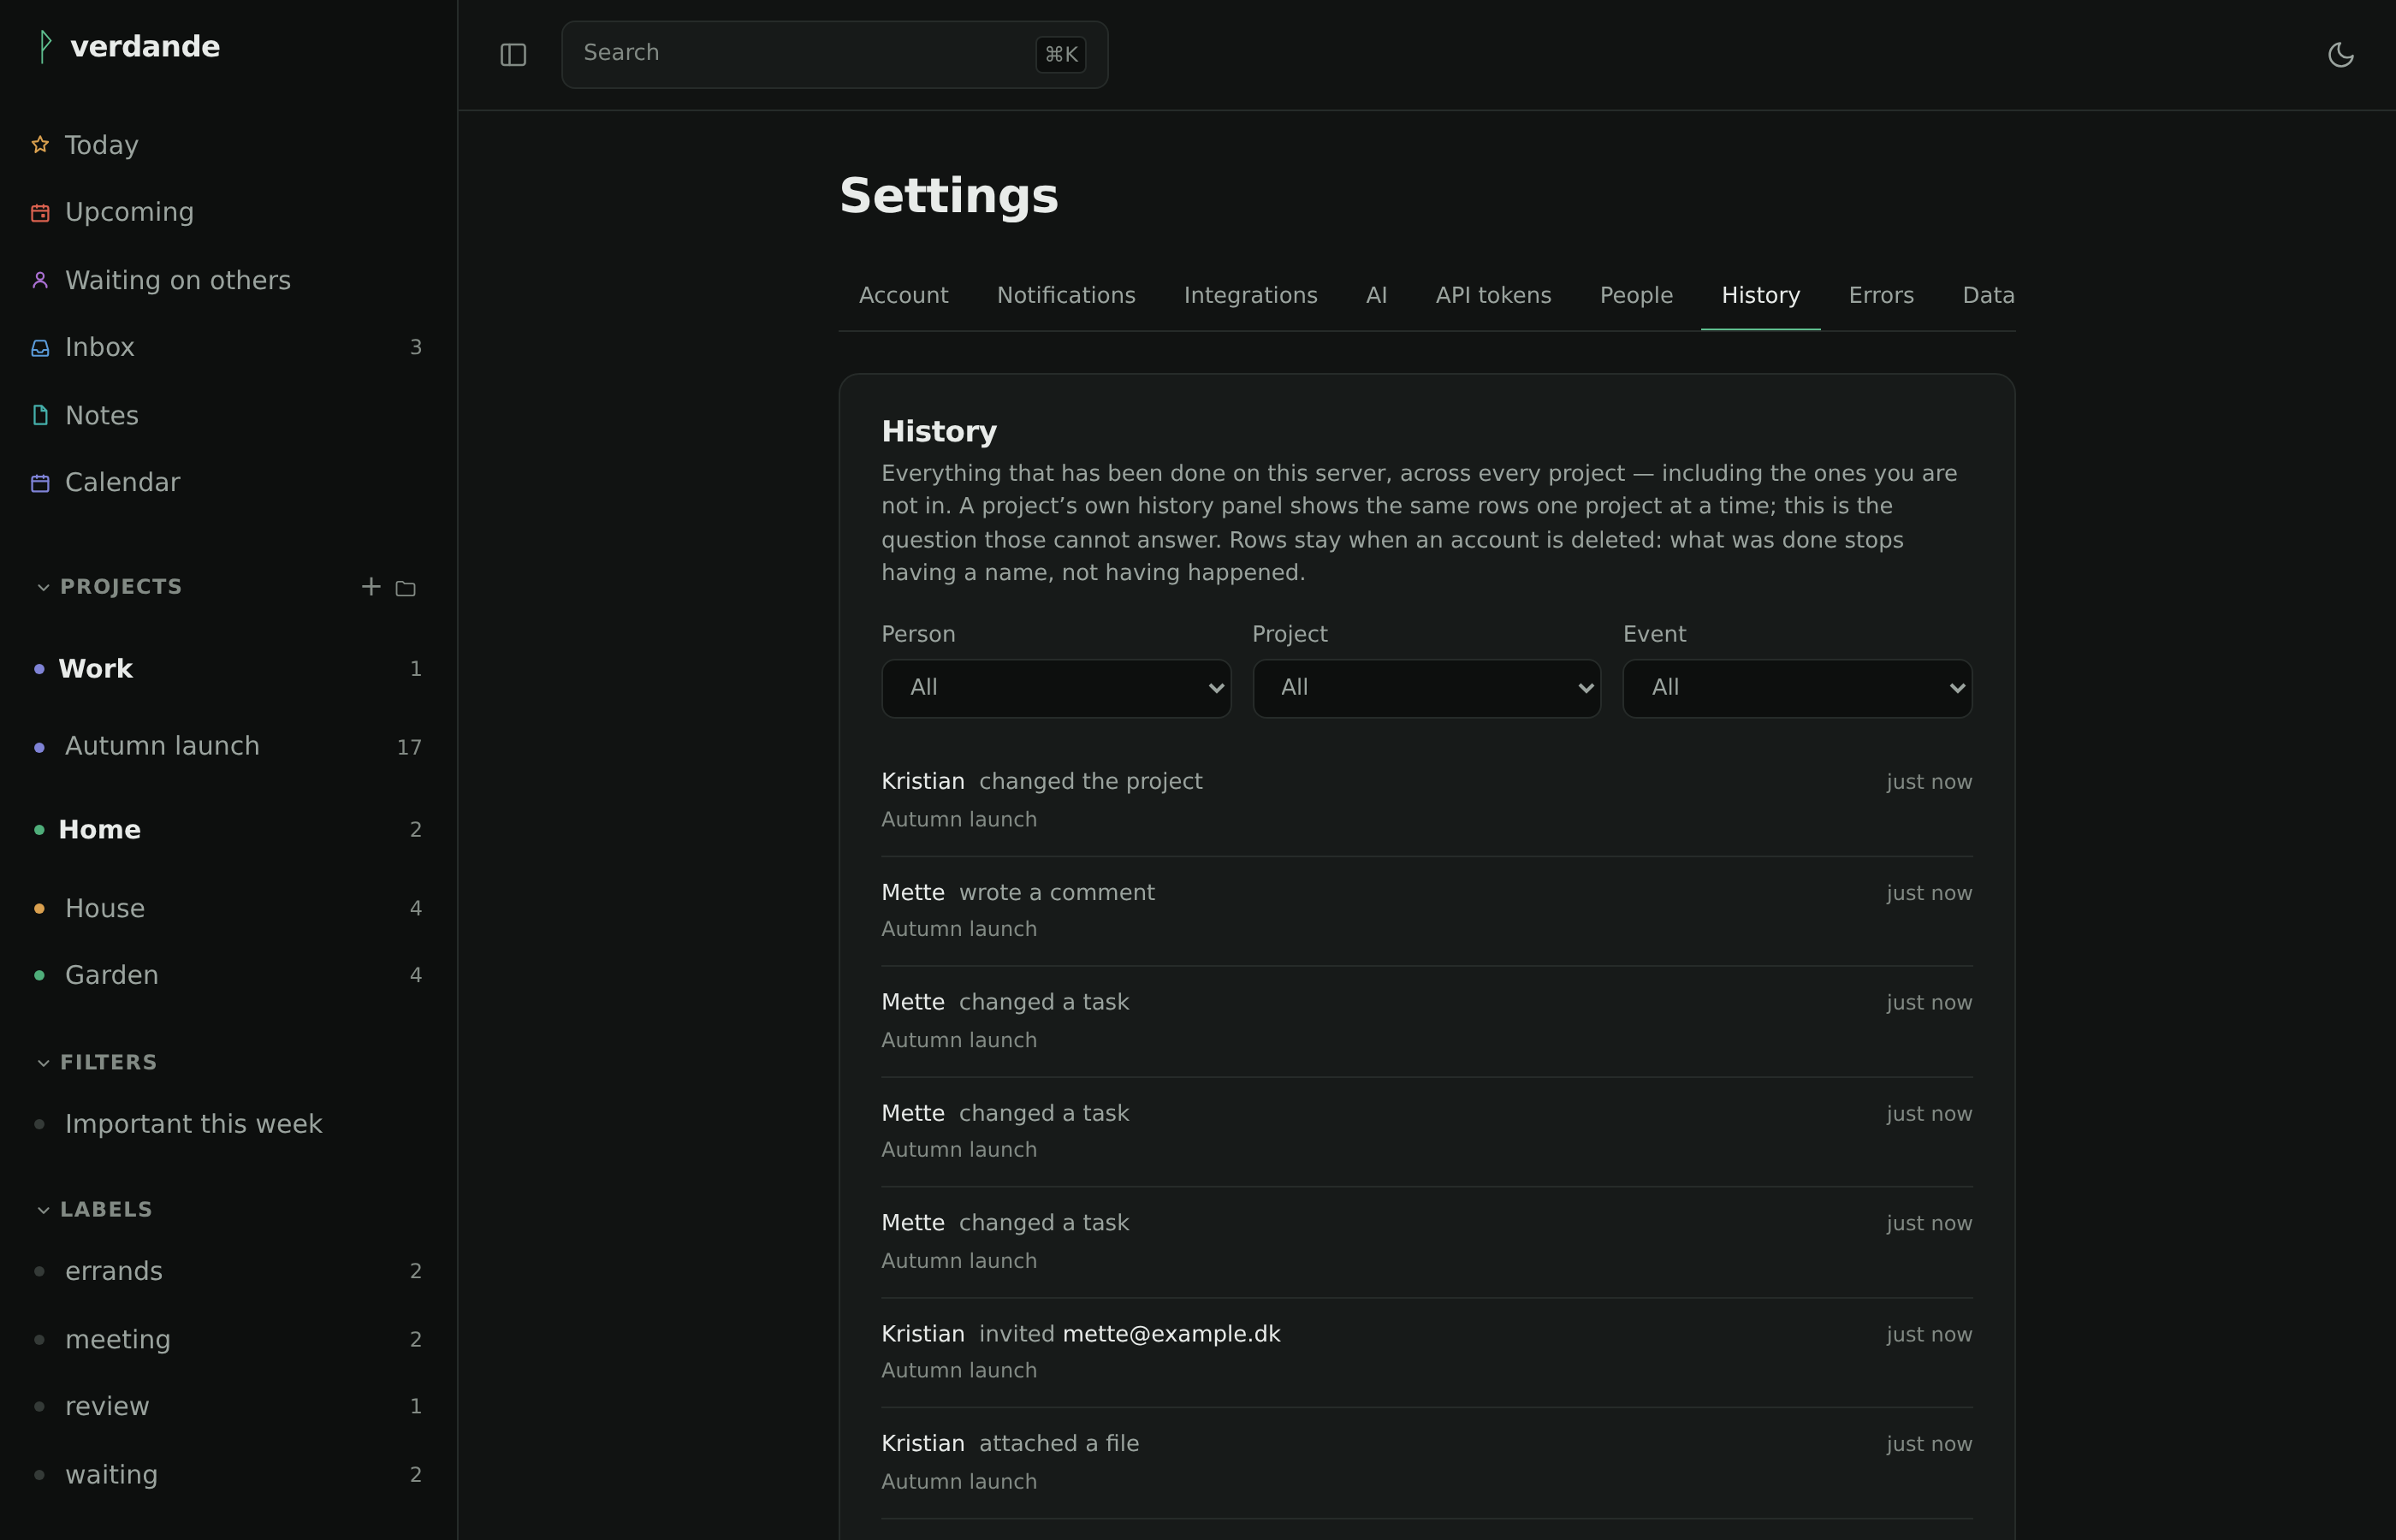
Task: Open the Home project group
Action: [228, 830]
